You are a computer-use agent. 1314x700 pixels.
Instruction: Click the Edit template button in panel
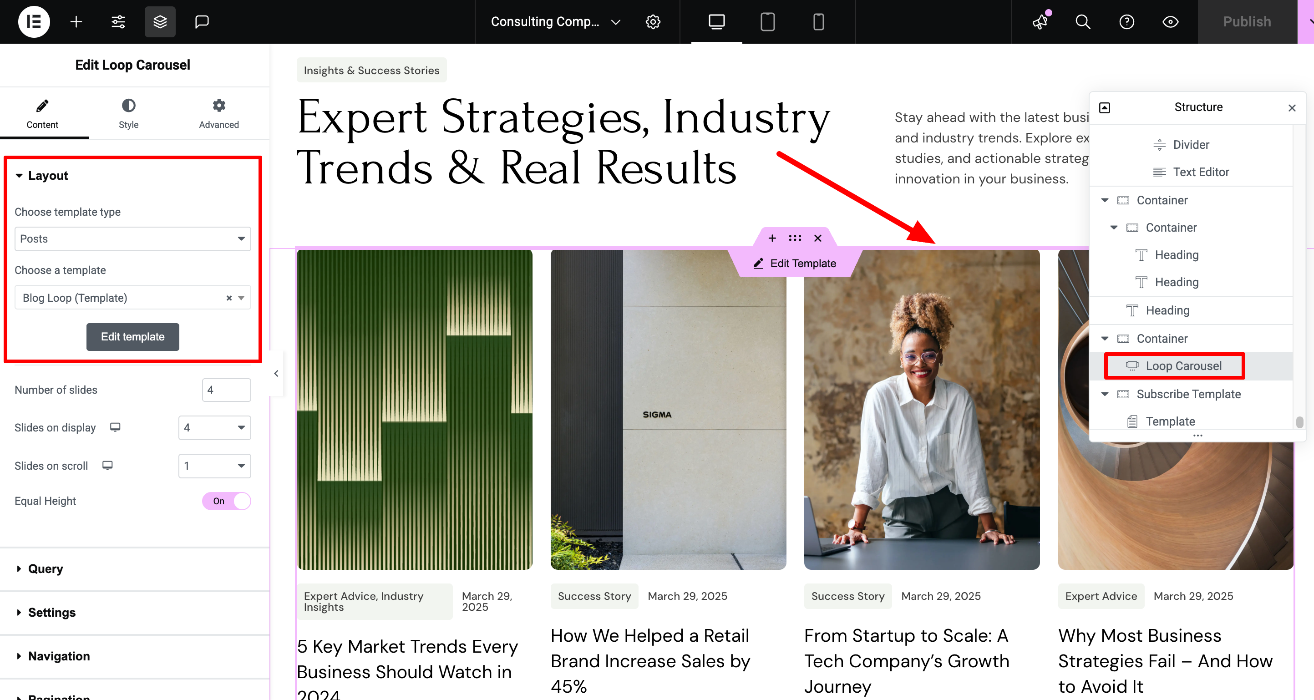pos(133,337)
